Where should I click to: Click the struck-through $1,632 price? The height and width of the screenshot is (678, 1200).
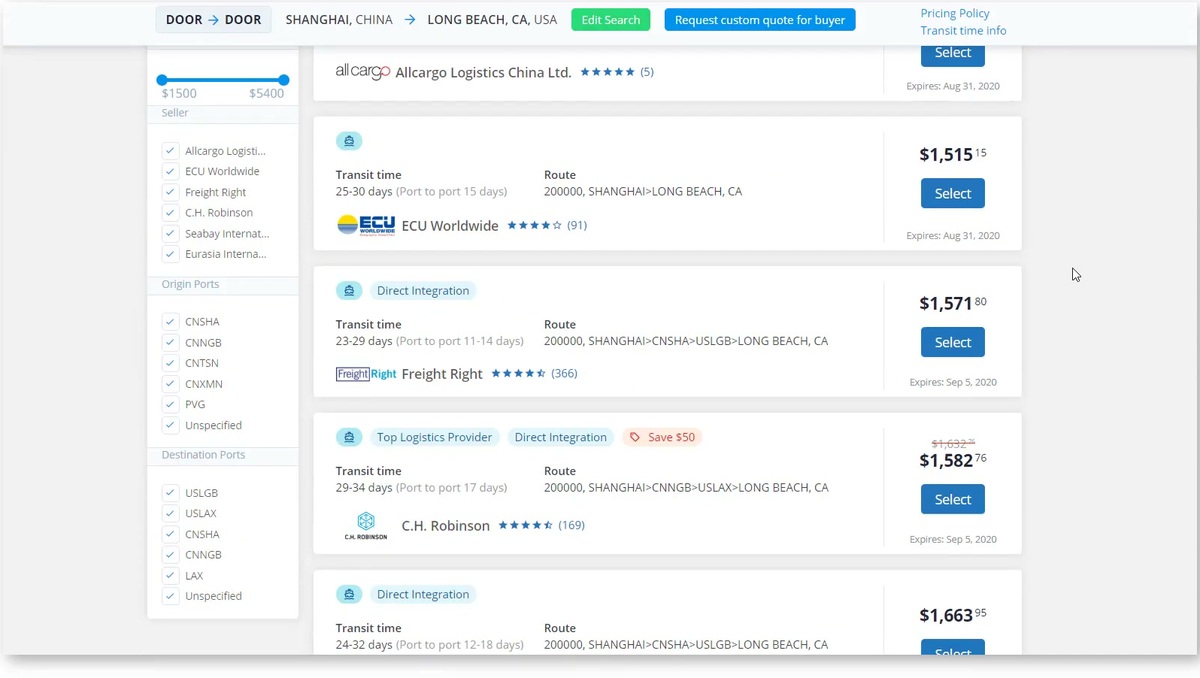953,444
